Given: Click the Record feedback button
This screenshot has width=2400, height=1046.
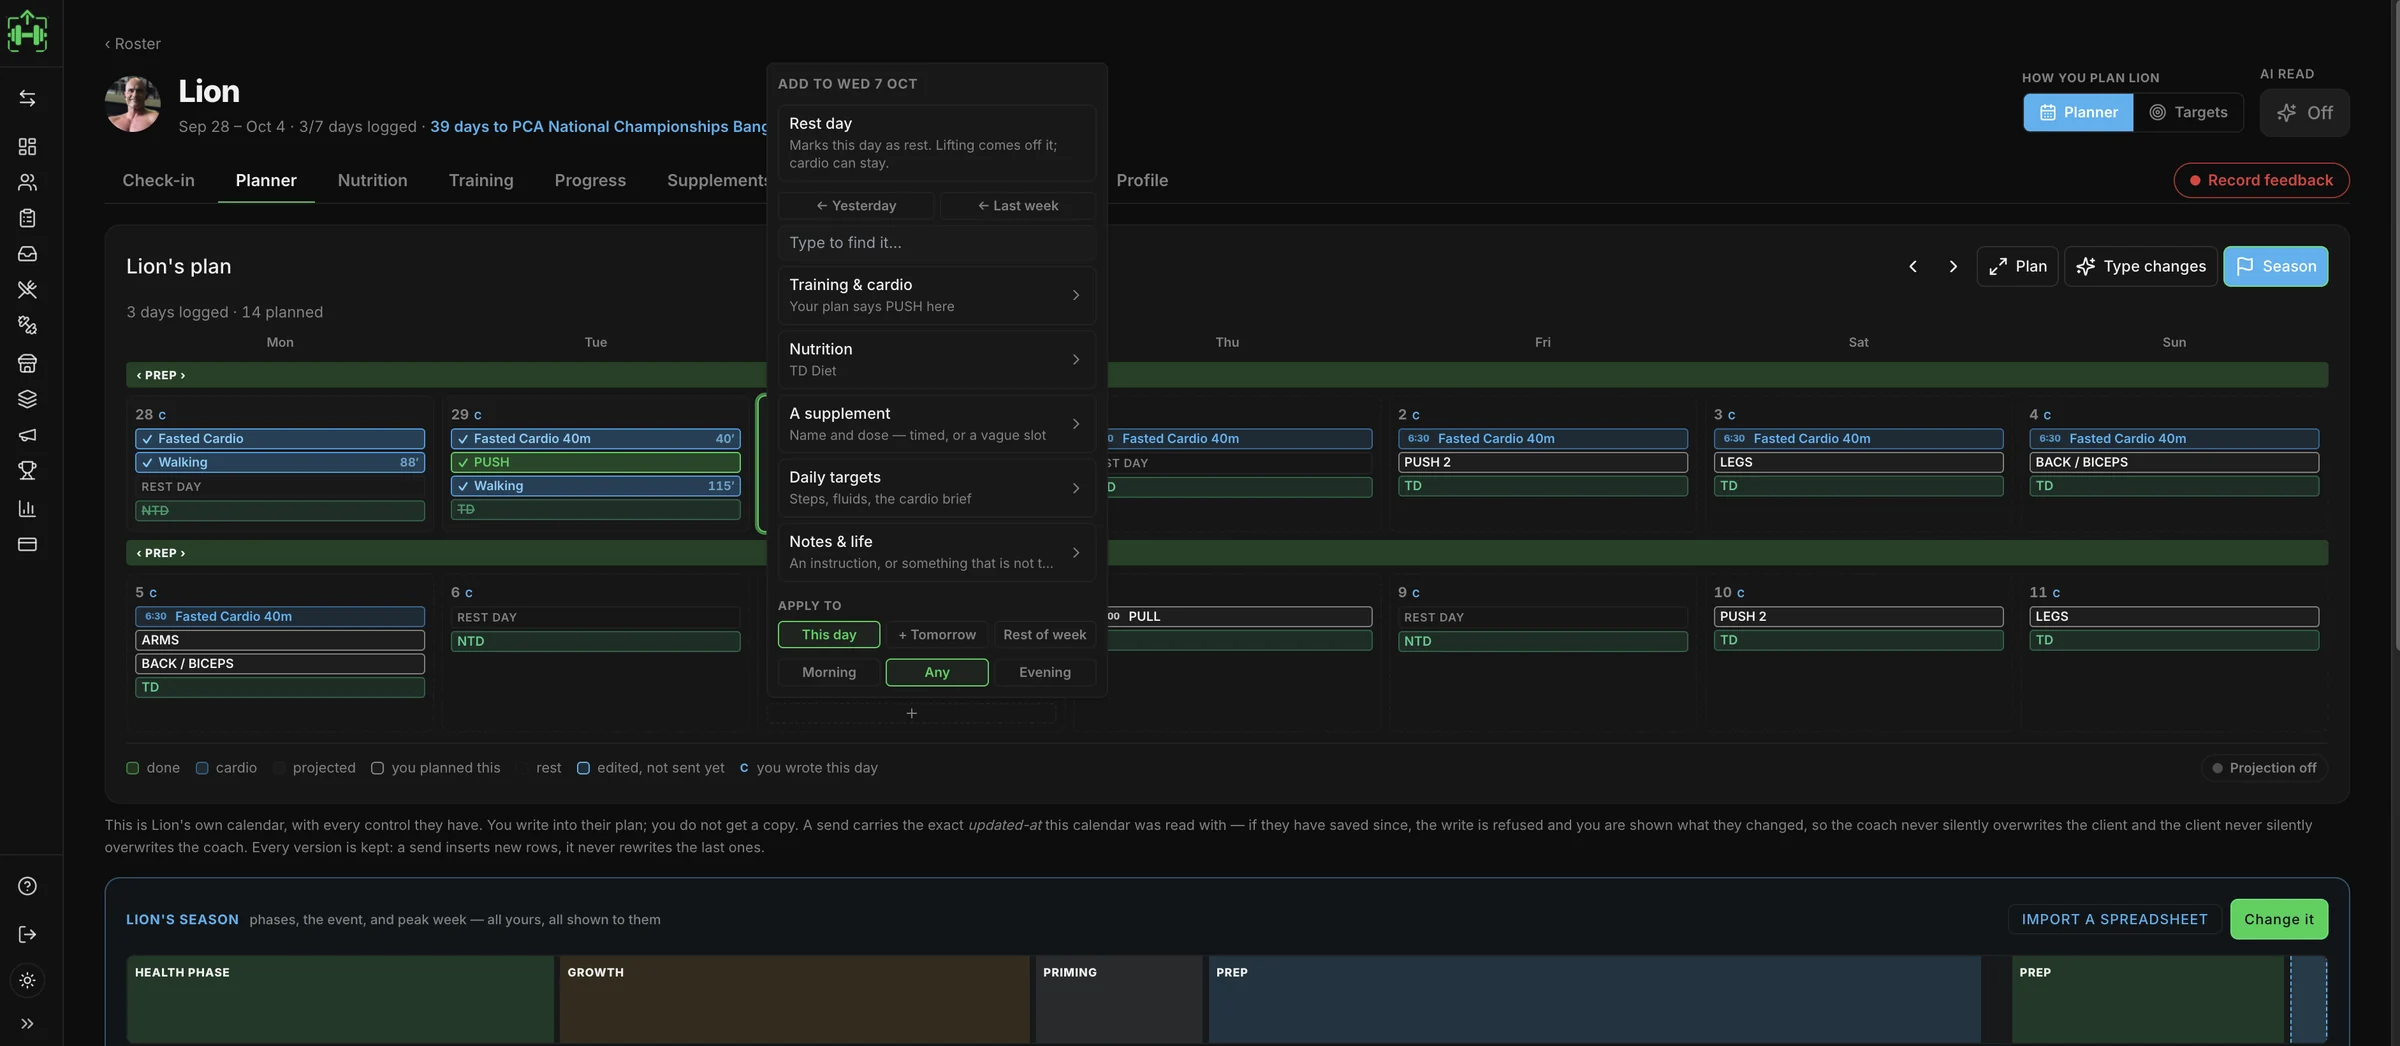Looking at the screenshot, I should click(2261, 180).
